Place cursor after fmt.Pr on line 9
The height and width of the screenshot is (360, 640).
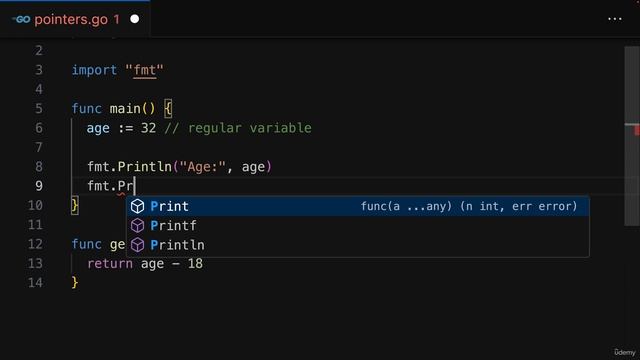pos(134,186)
